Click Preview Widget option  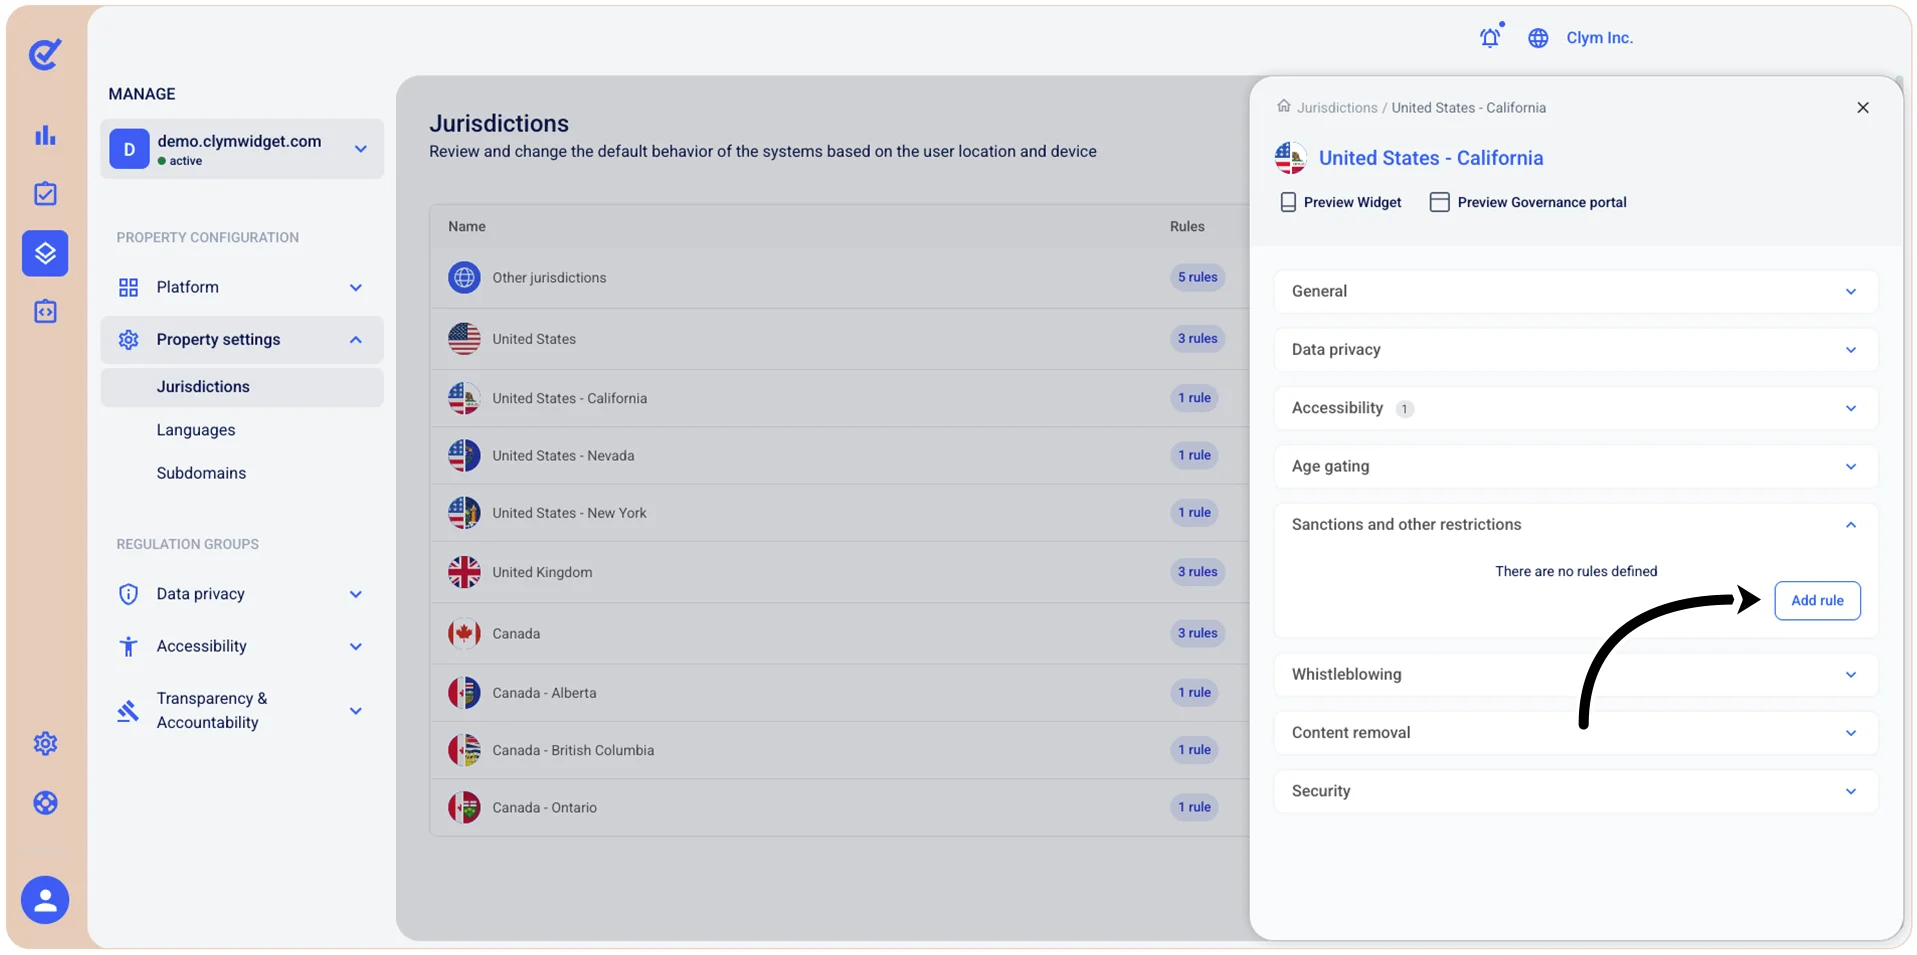1341,202
